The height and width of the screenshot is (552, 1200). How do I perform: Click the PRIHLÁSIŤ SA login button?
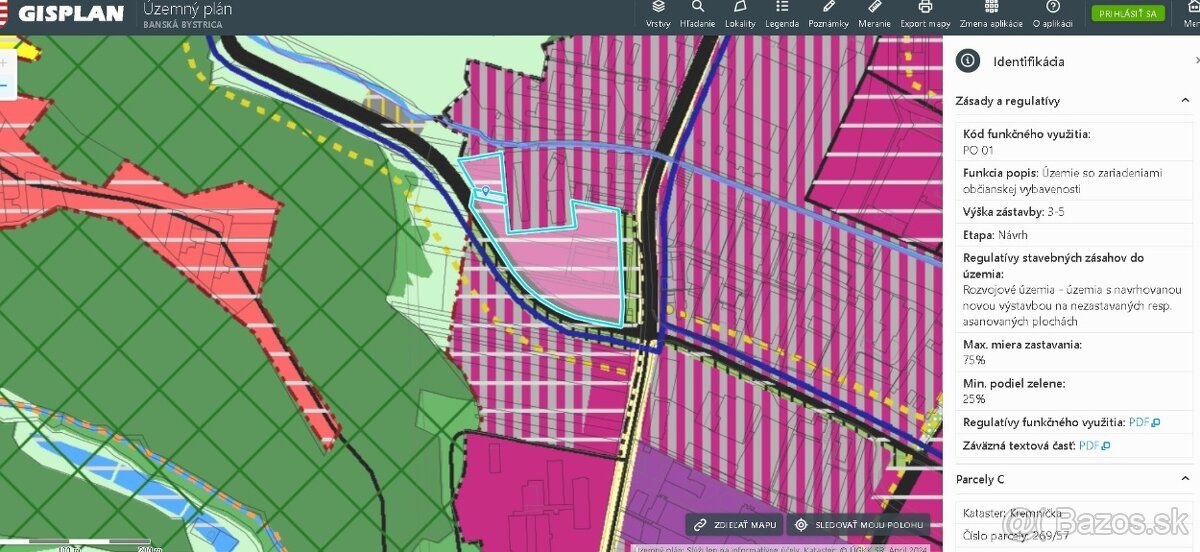pos(1128,14)
